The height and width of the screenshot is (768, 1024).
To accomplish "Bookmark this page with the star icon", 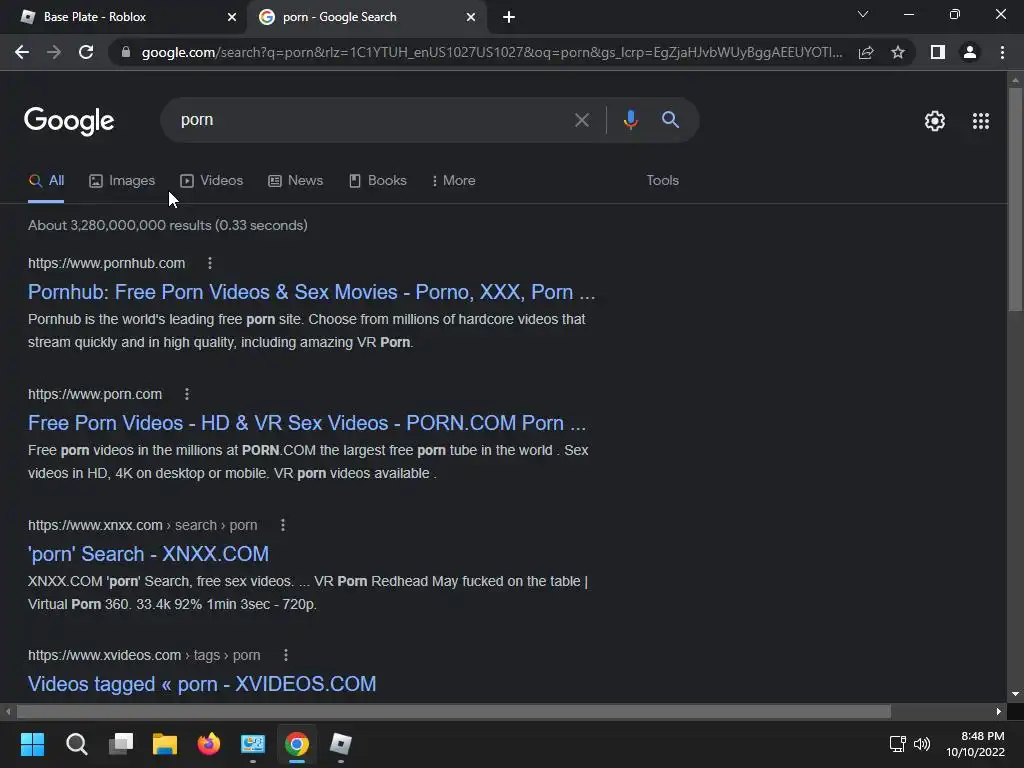I will (898, 52).
